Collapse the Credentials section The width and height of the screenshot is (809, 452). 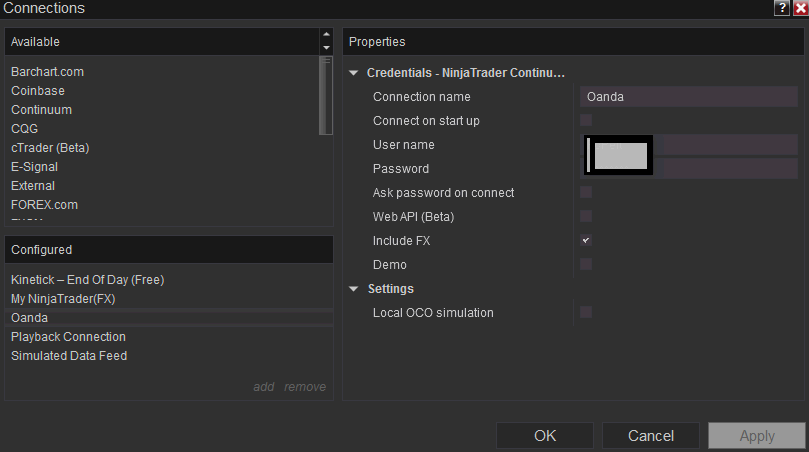pos(353,73)
